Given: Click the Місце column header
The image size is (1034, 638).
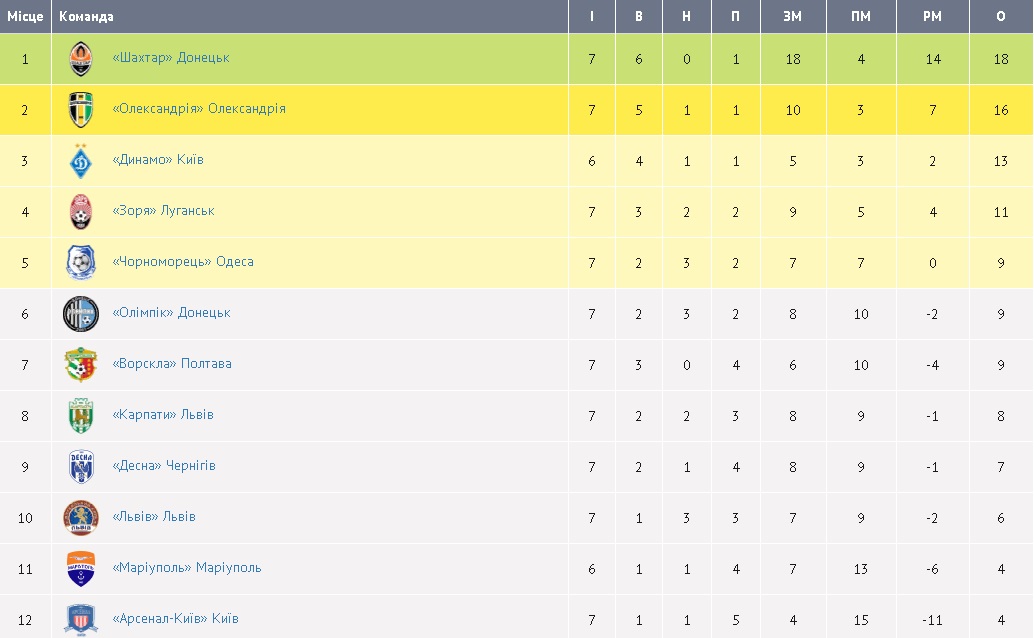Looking at the screenshot, I should click(25, 17).
